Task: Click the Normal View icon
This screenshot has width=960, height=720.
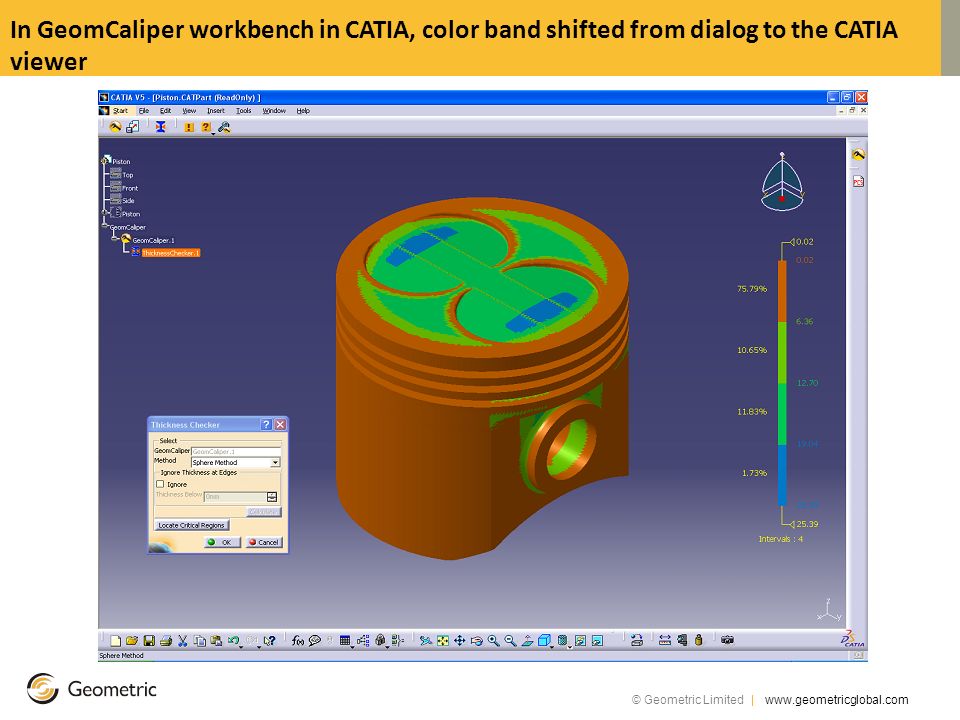Action: [x=527, y=640]
